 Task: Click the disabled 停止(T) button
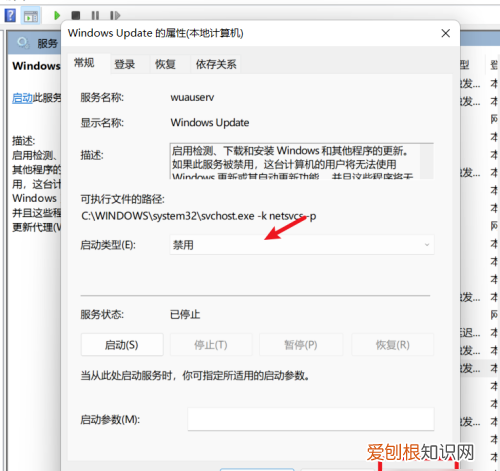pos(211,345)
